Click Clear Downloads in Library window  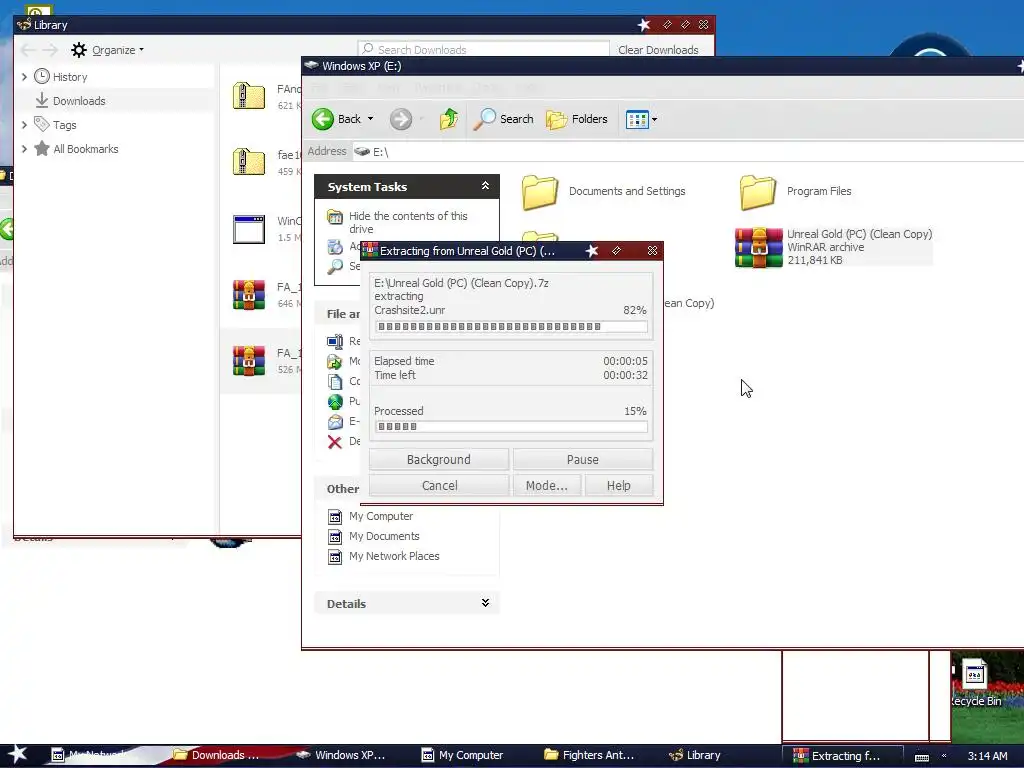658,50
